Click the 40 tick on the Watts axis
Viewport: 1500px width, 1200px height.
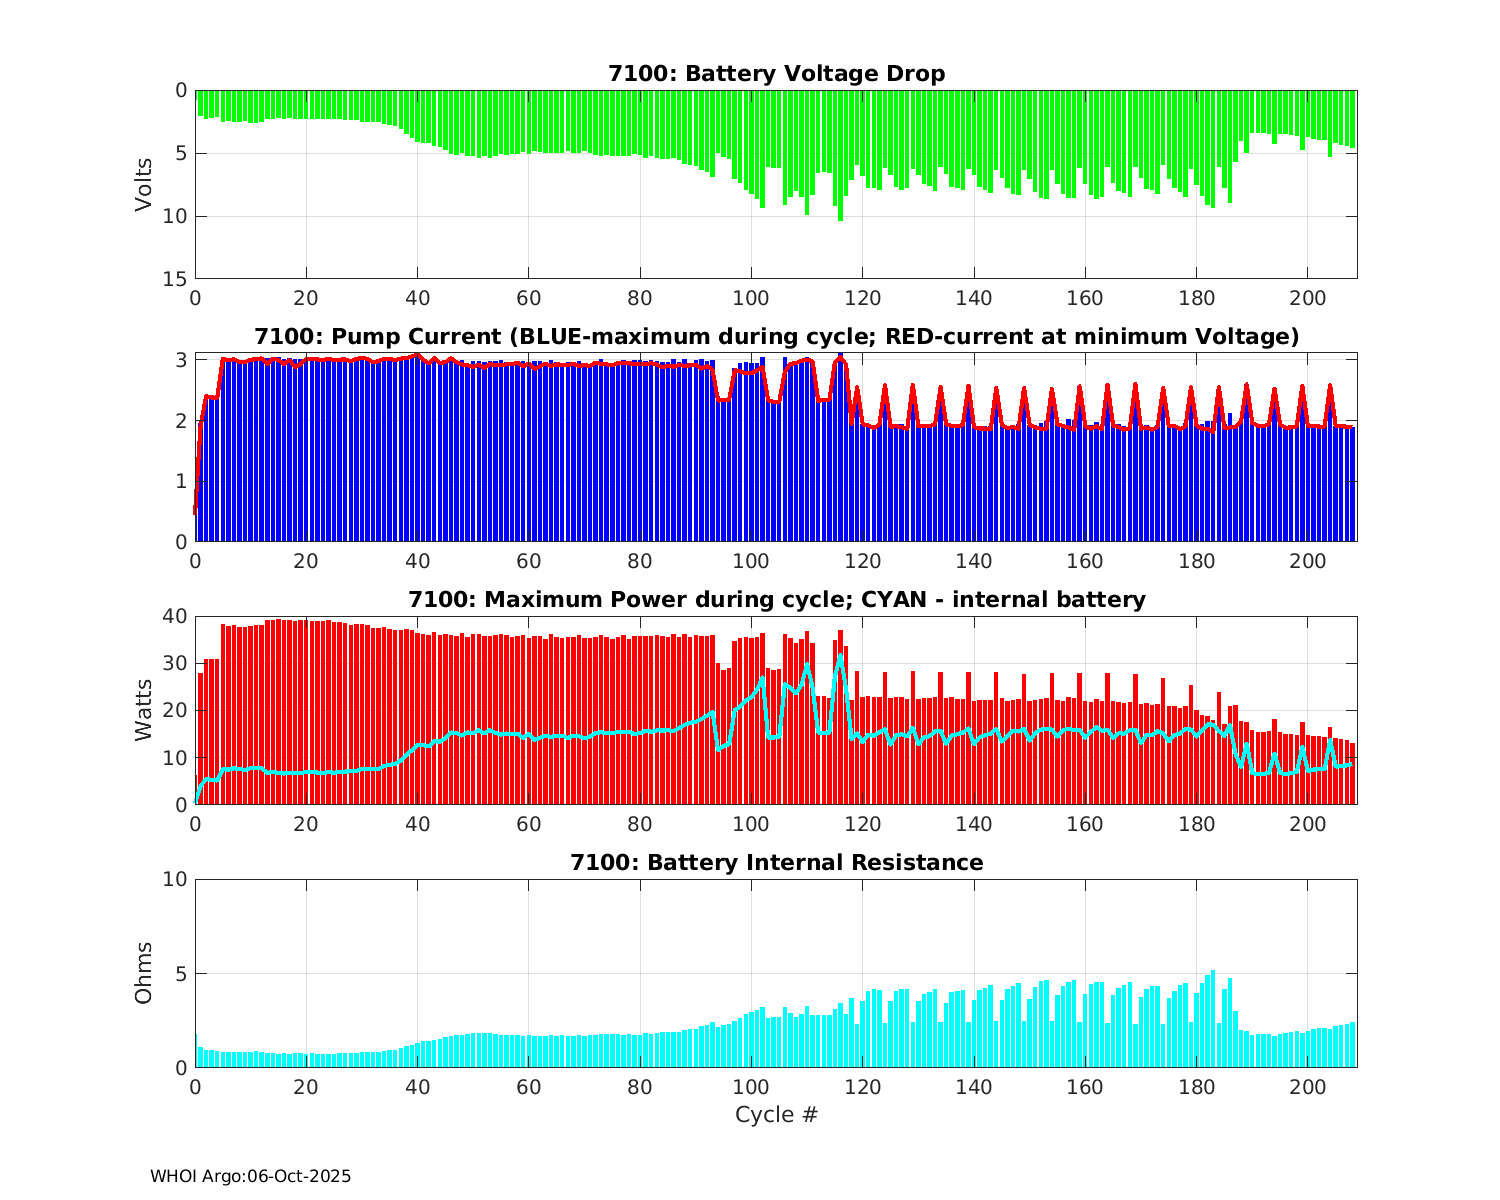click(x=176, y=616)
